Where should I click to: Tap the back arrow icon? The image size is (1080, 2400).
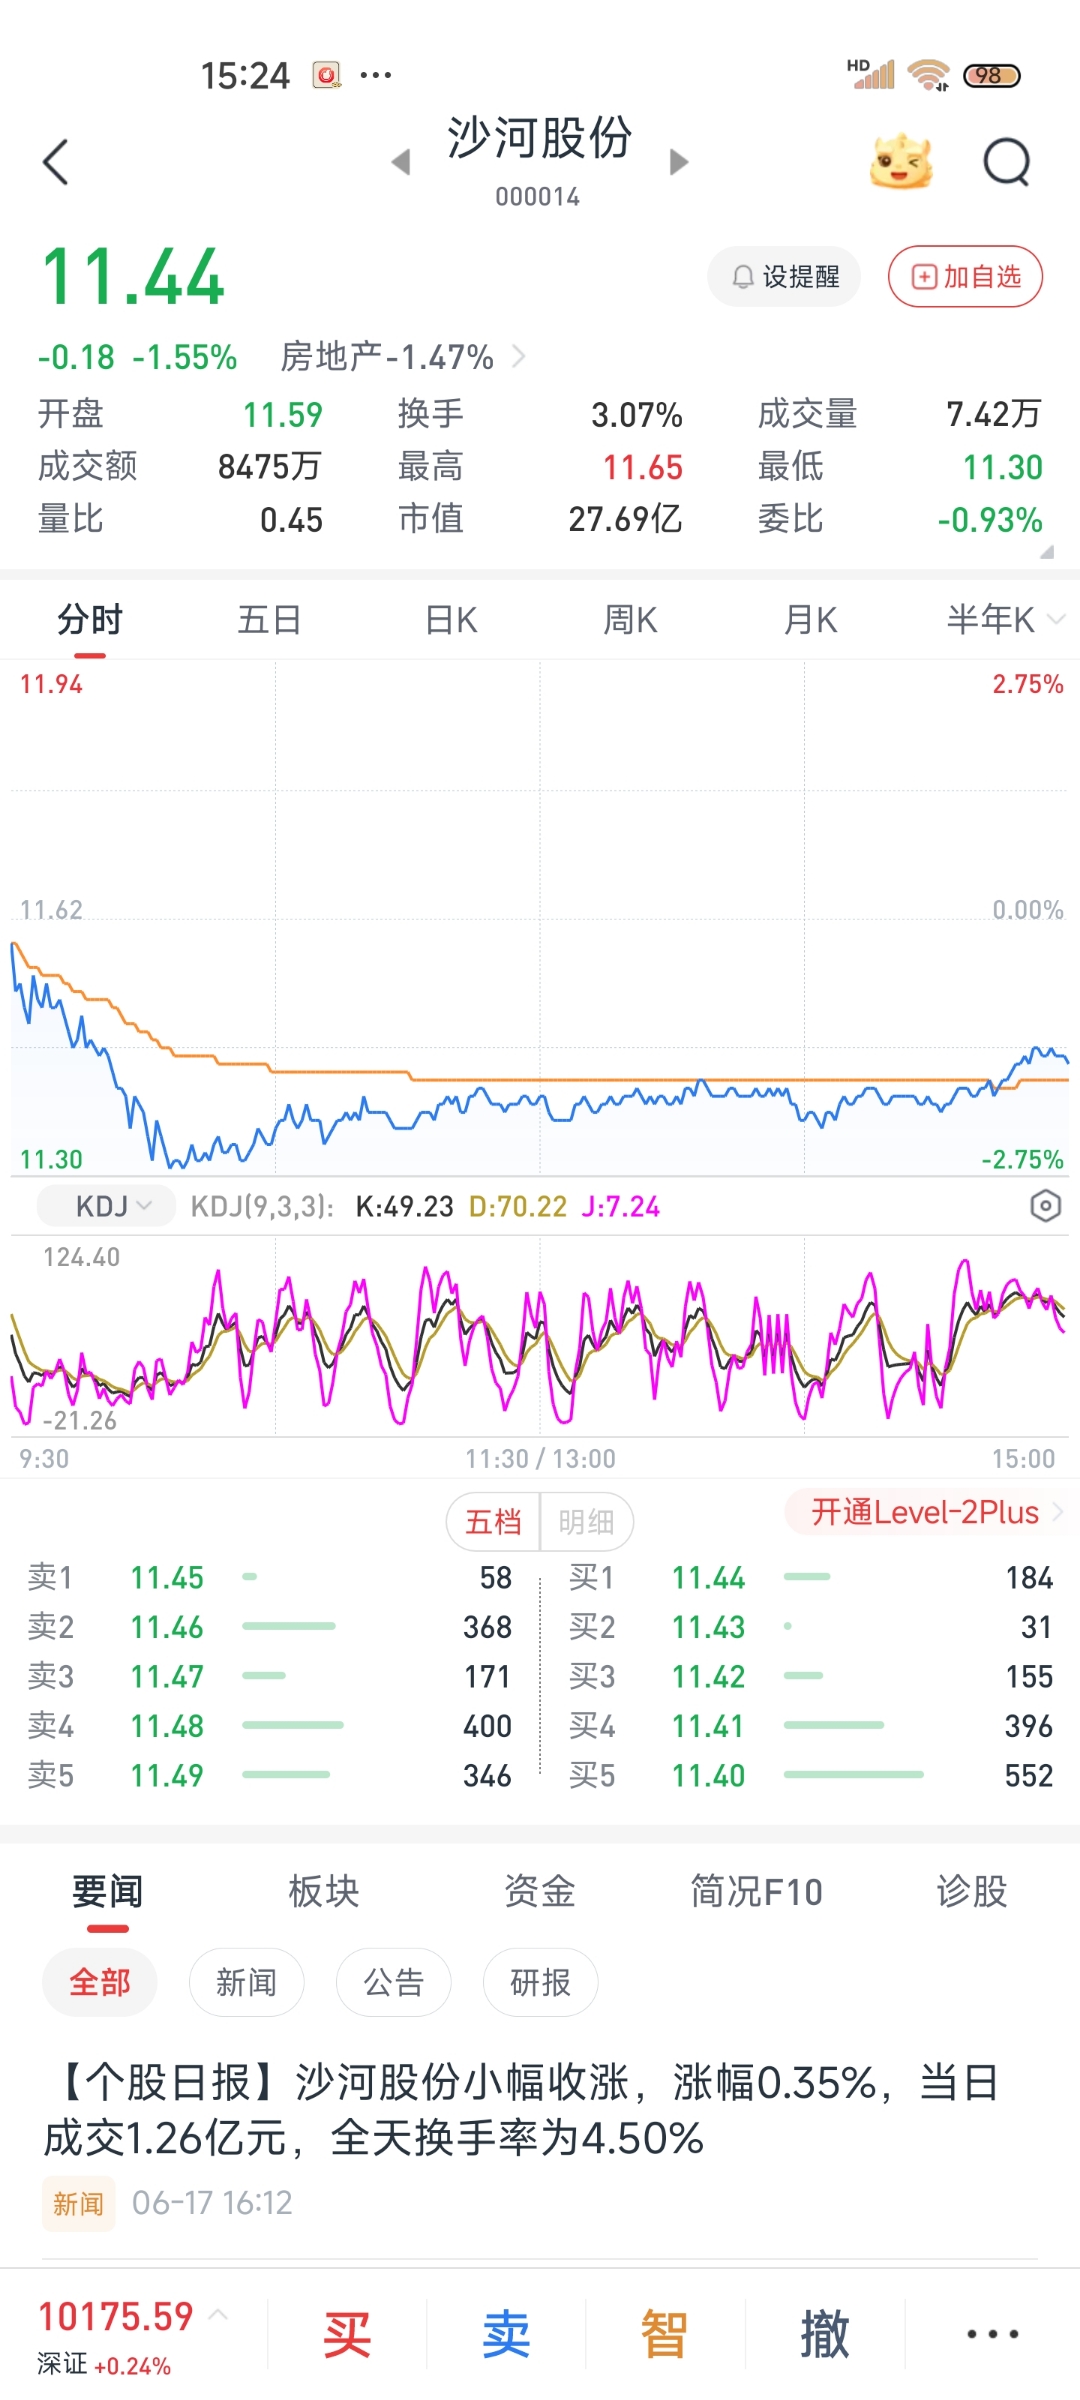[x=56, y=162]
